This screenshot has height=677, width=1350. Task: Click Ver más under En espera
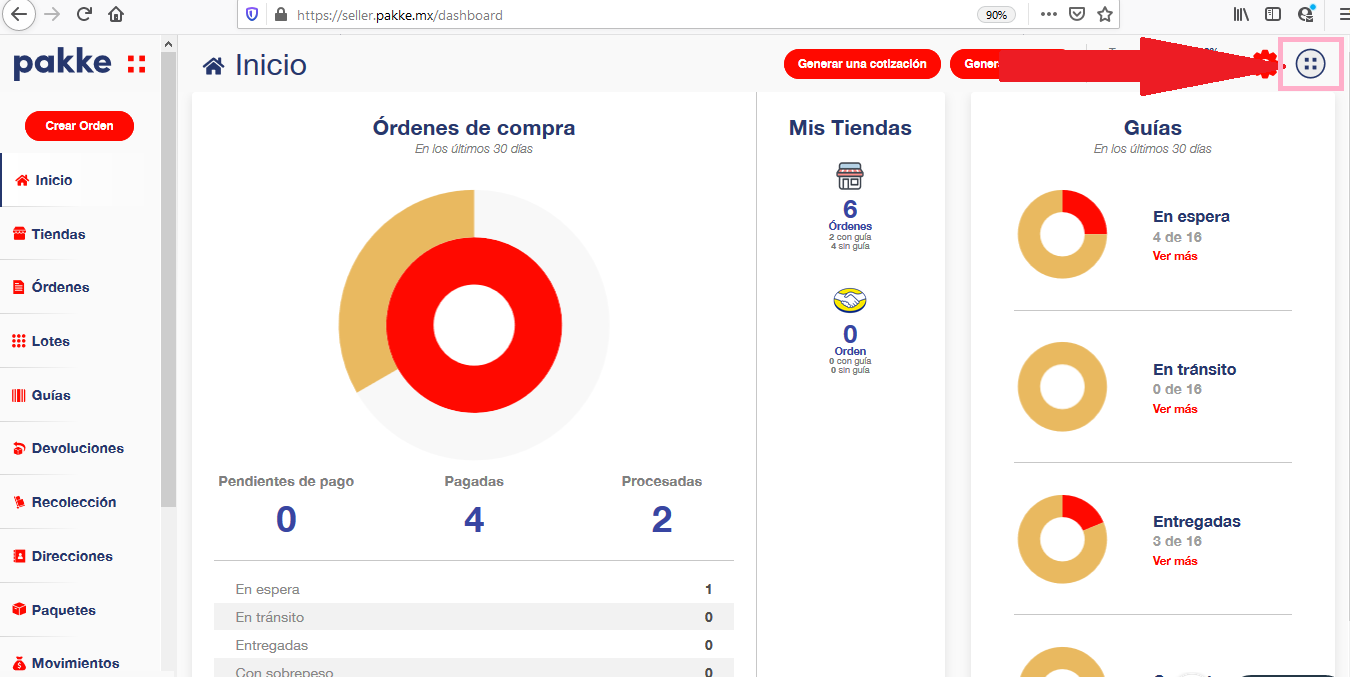point(1175,256)
